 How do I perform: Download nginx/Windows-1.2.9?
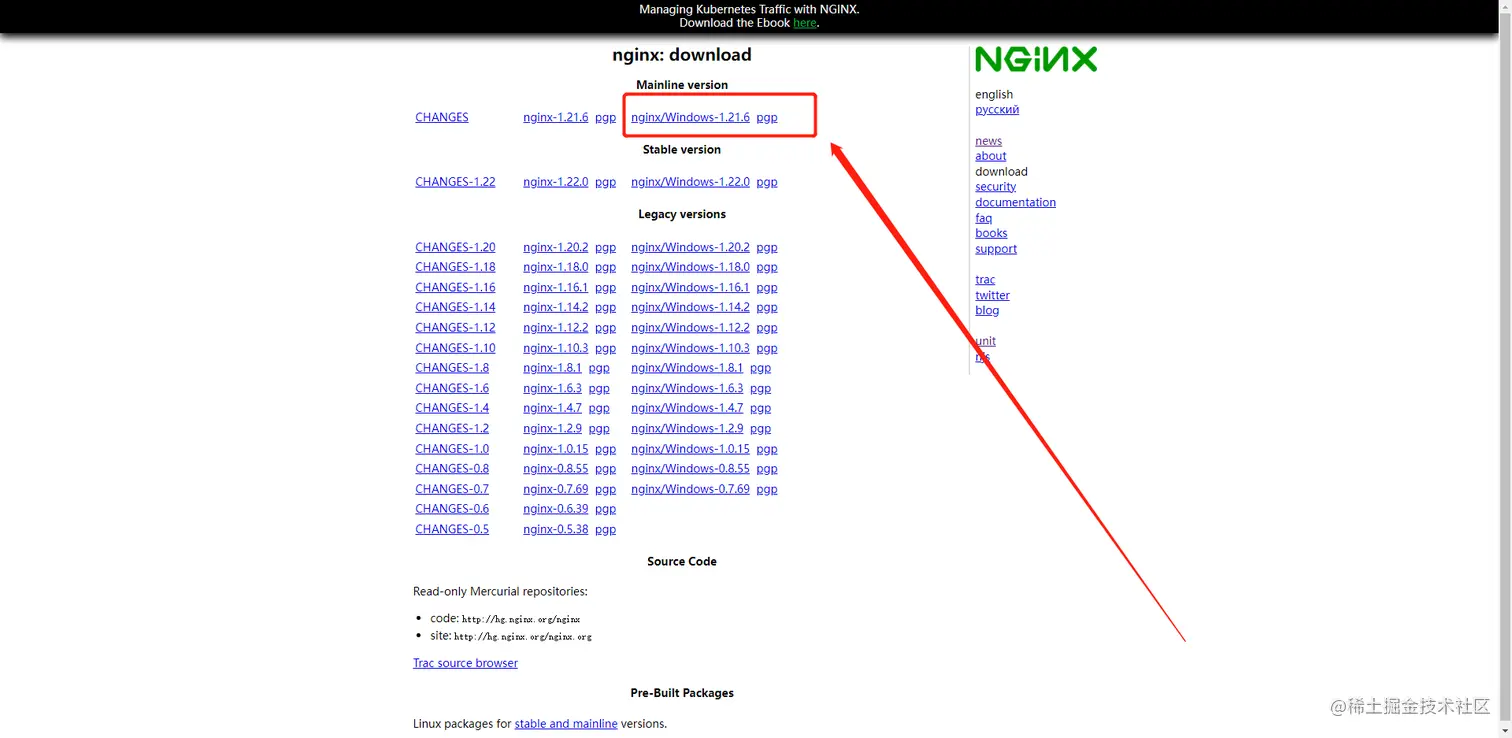click(687, 428)
